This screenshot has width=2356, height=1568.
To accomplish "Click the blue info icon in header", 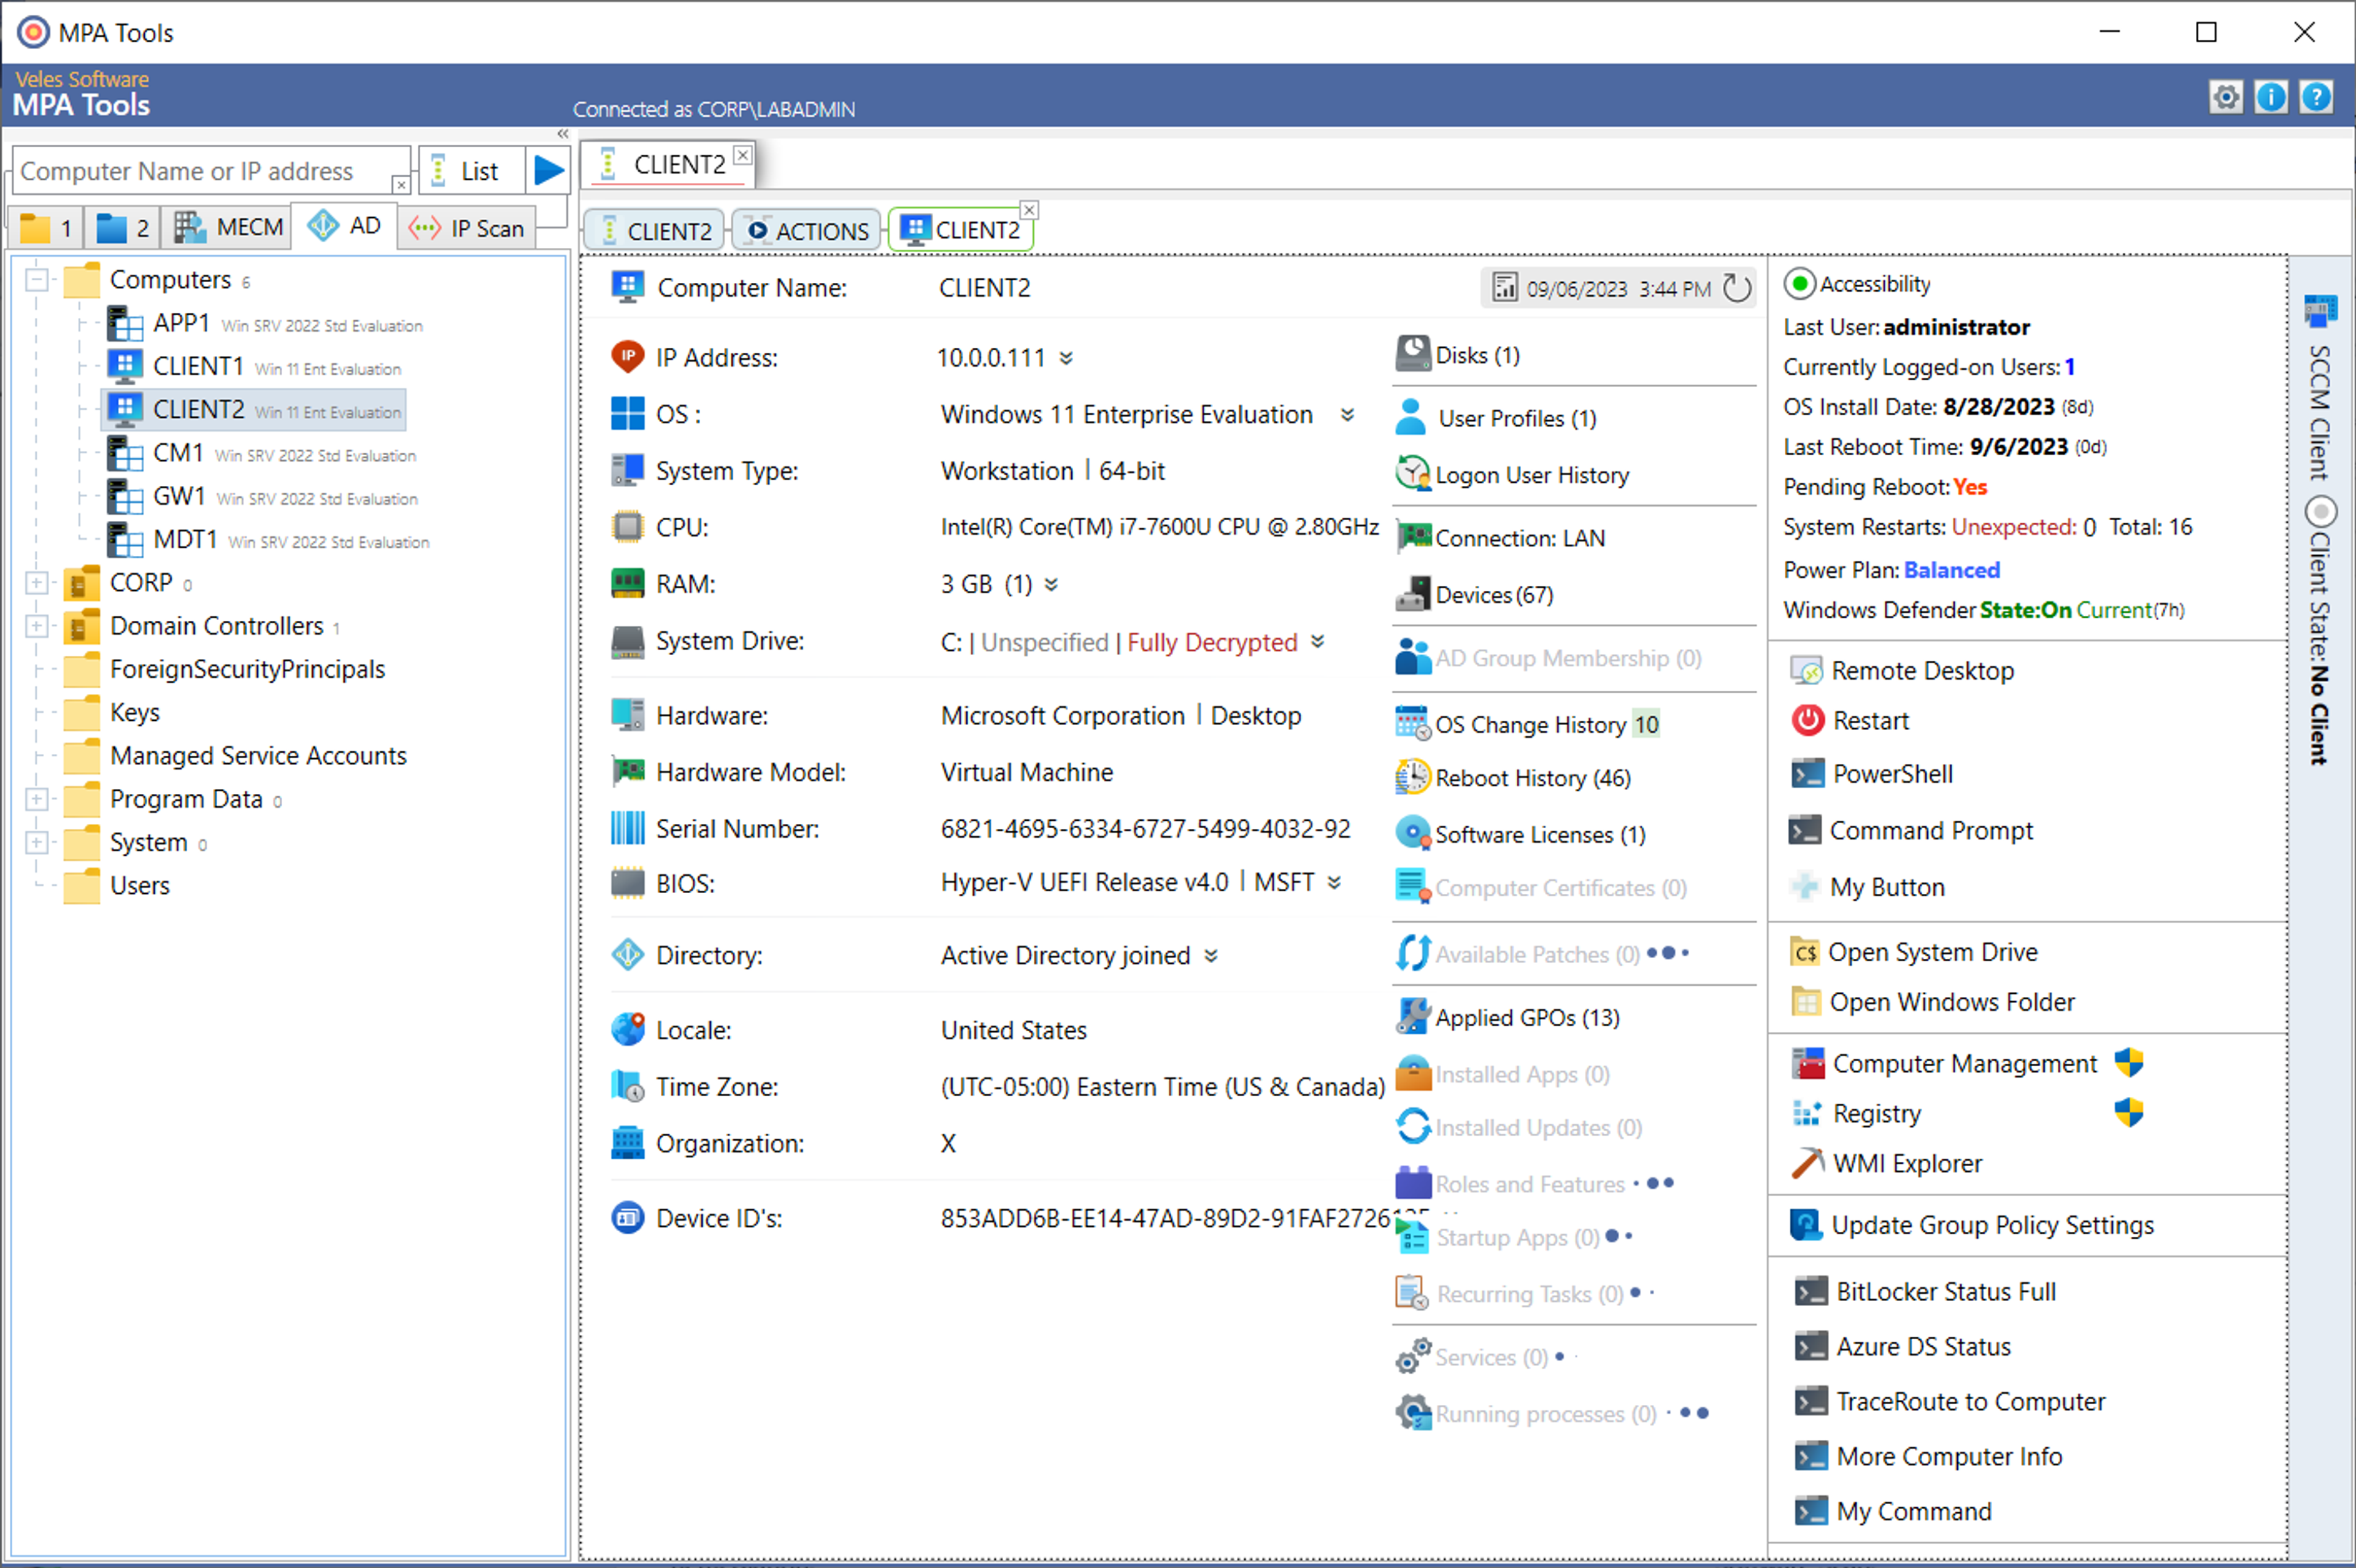I will [x=2271, y=97].
